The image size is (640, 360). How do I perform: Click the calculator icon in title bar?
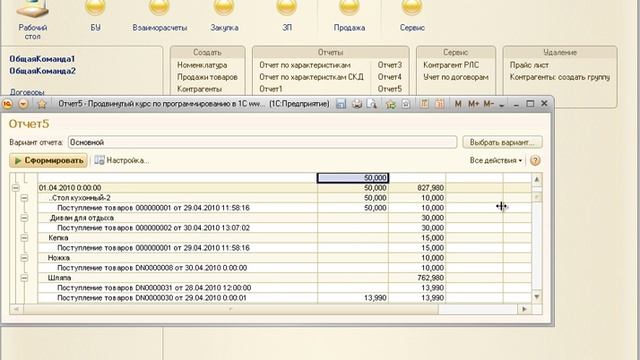coord(424,104)
